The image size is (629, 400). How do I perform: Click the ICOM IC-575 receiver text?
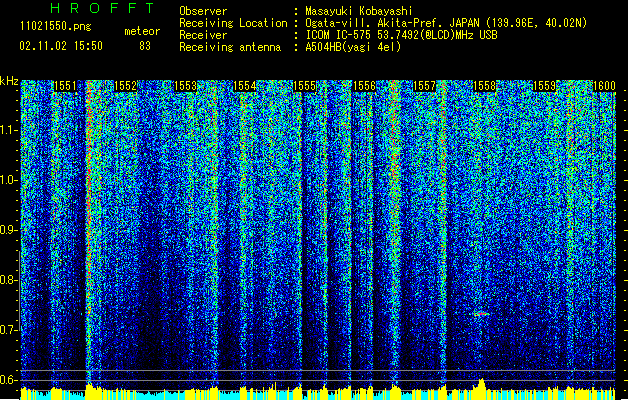401,35
